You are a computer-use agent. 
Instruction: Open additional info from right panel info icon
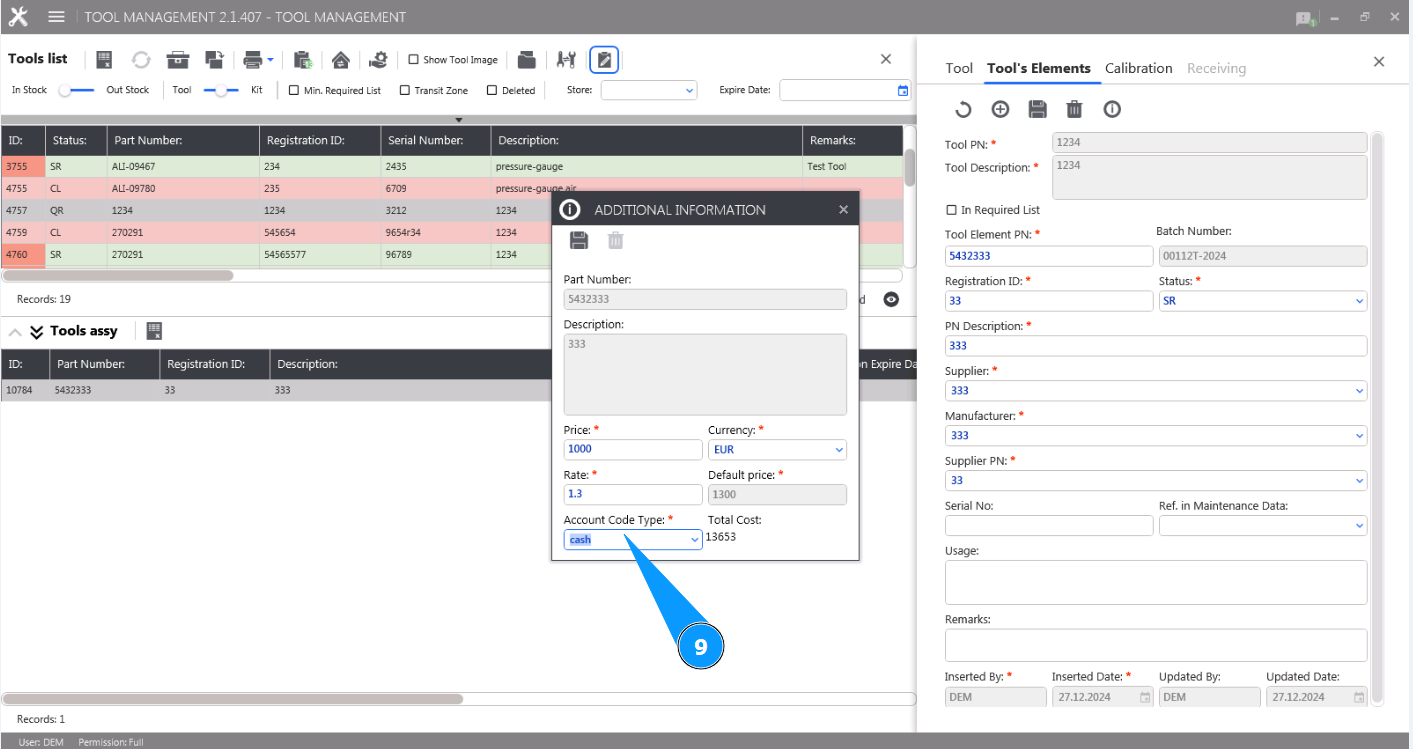click(x=1111, y=110)
